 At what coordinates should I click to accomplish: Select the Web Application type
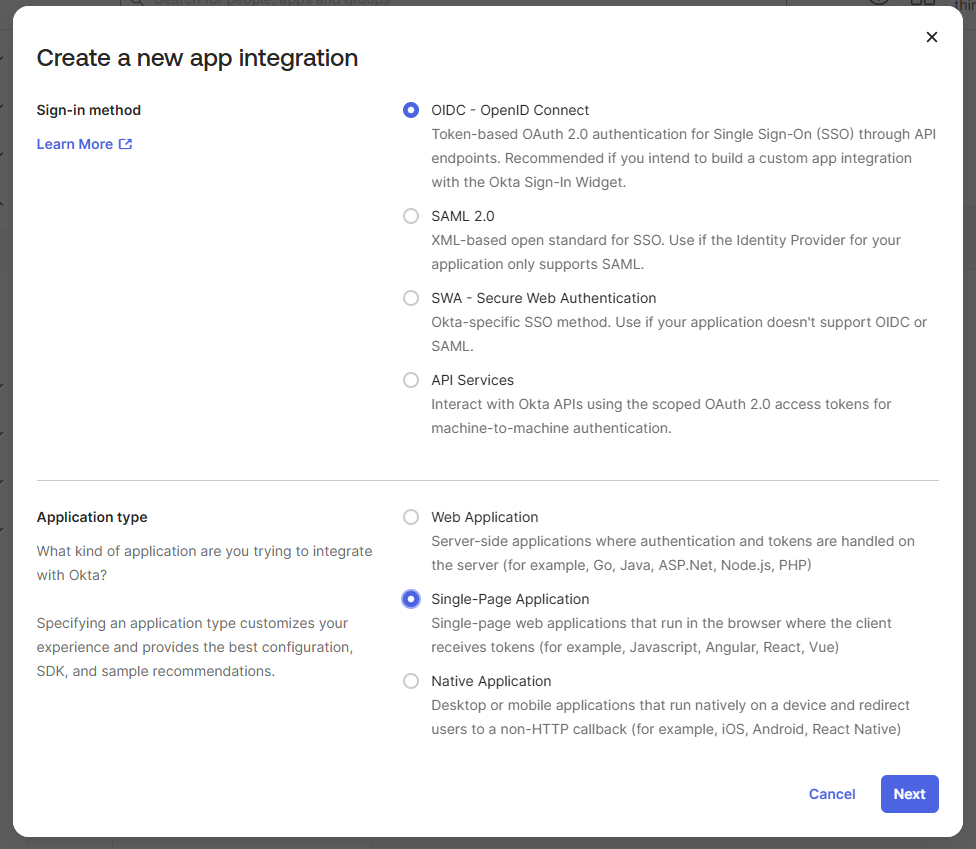pos(411,517)
